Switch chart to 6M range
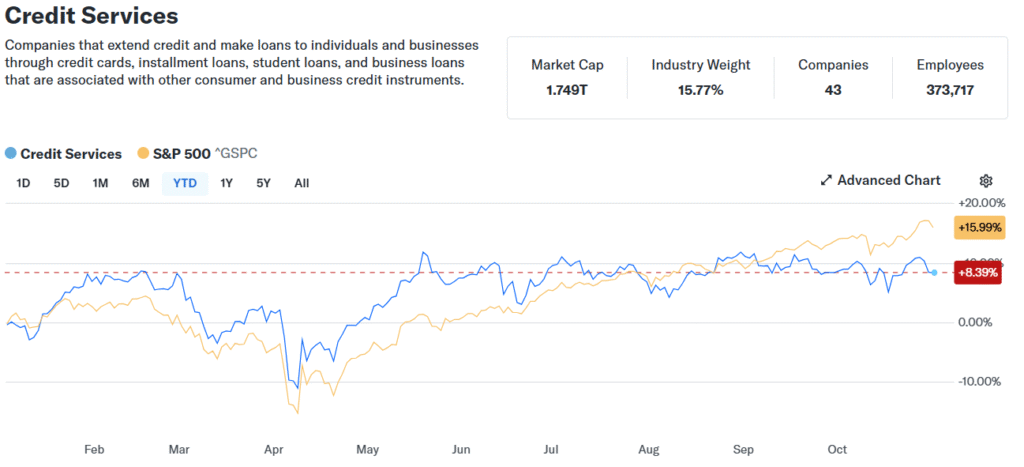This screenshot has width=1024, height=467. pos(140,183)
